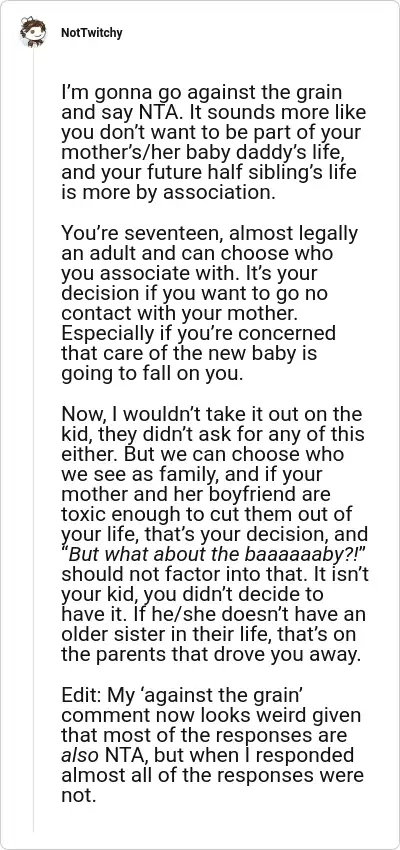Click the line "the parents that drove you away."

(210, 655)
